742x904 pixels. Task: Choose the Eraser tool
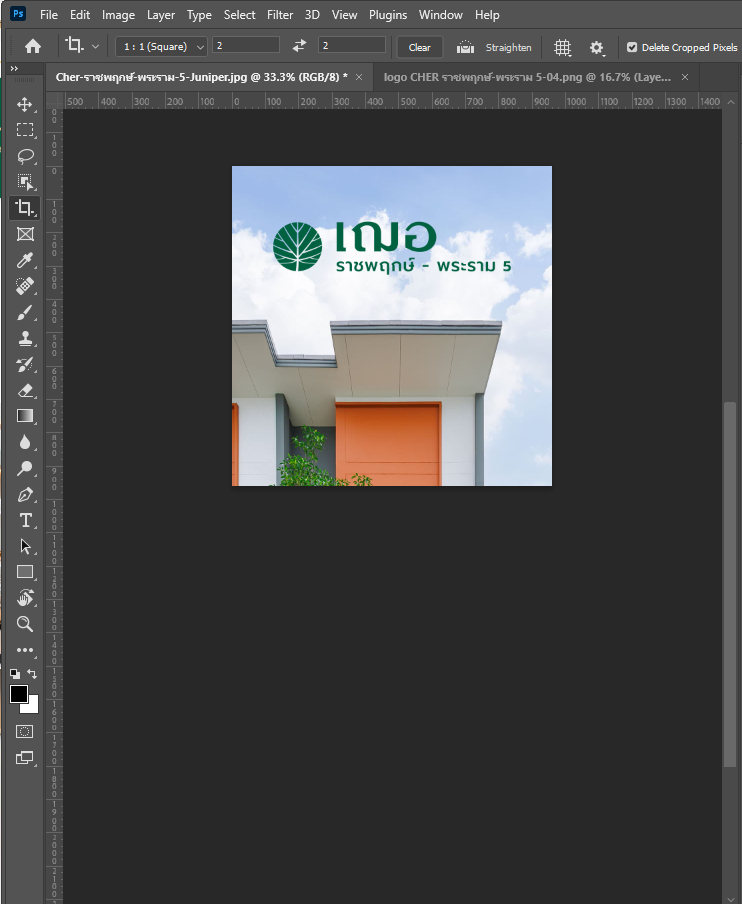(25, 390)
